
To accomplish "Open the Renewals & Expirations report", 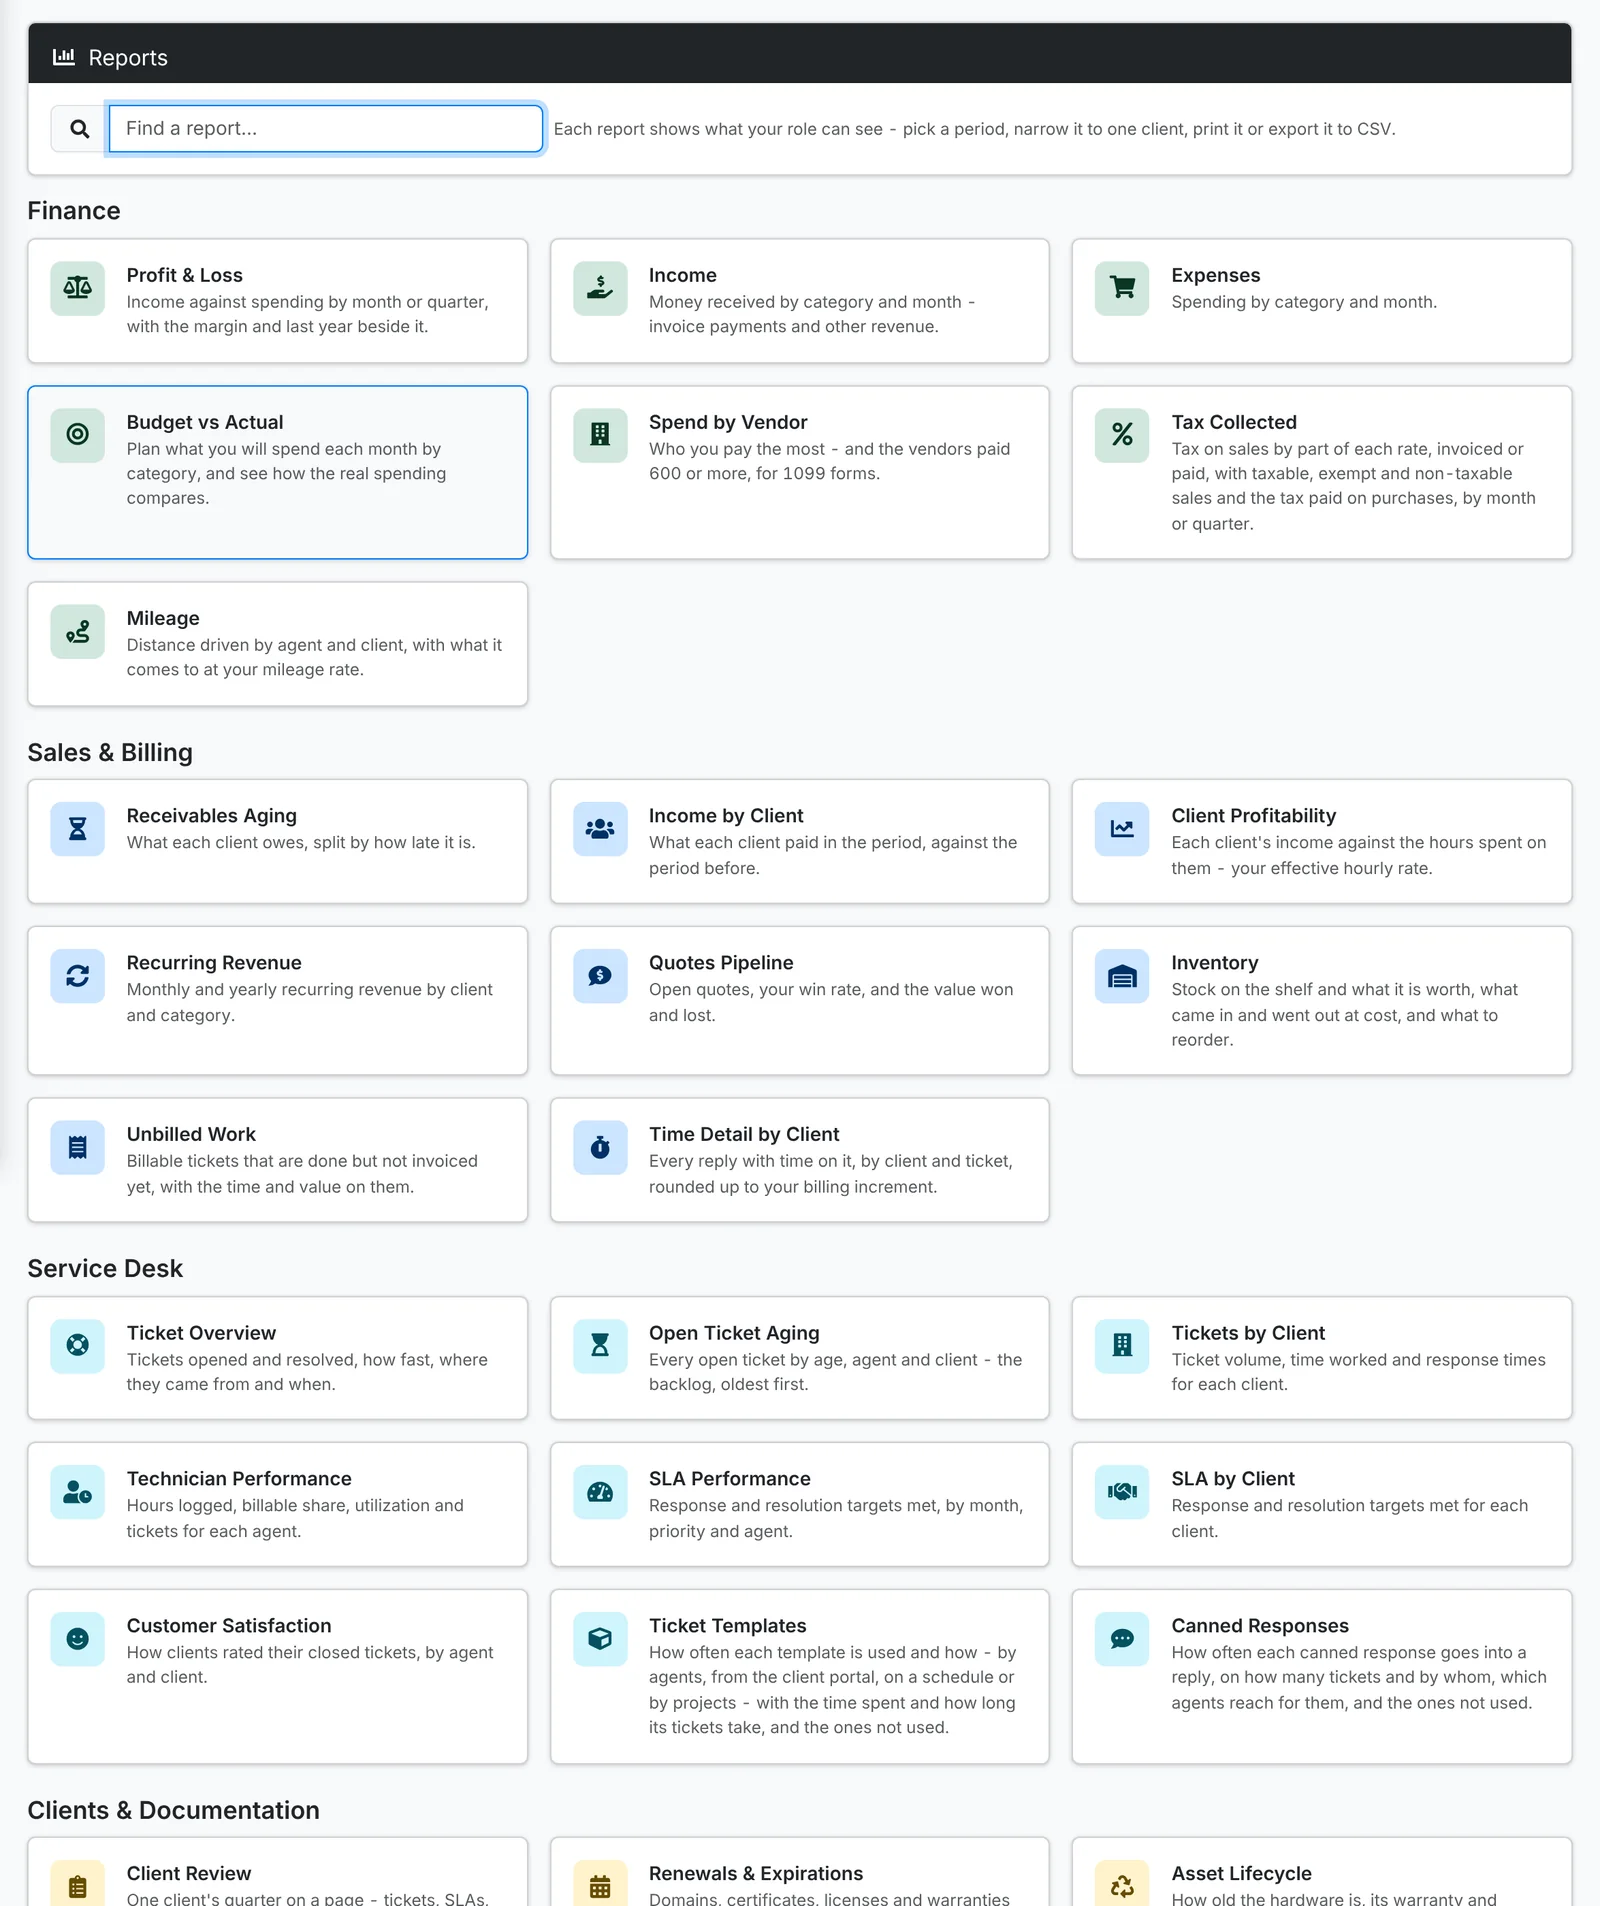I will point(800,1872).
